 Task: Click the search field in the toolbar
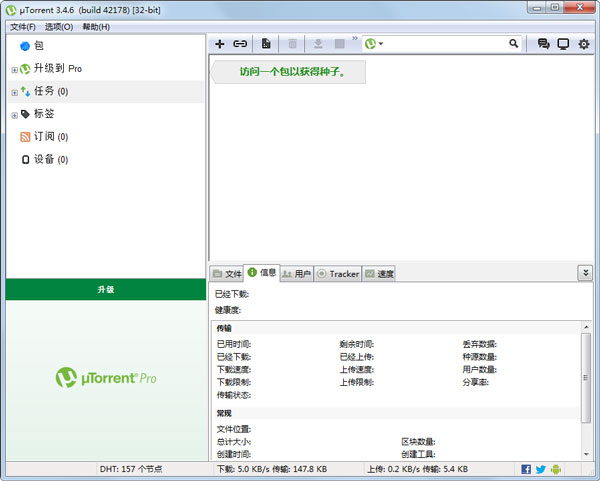446,44
